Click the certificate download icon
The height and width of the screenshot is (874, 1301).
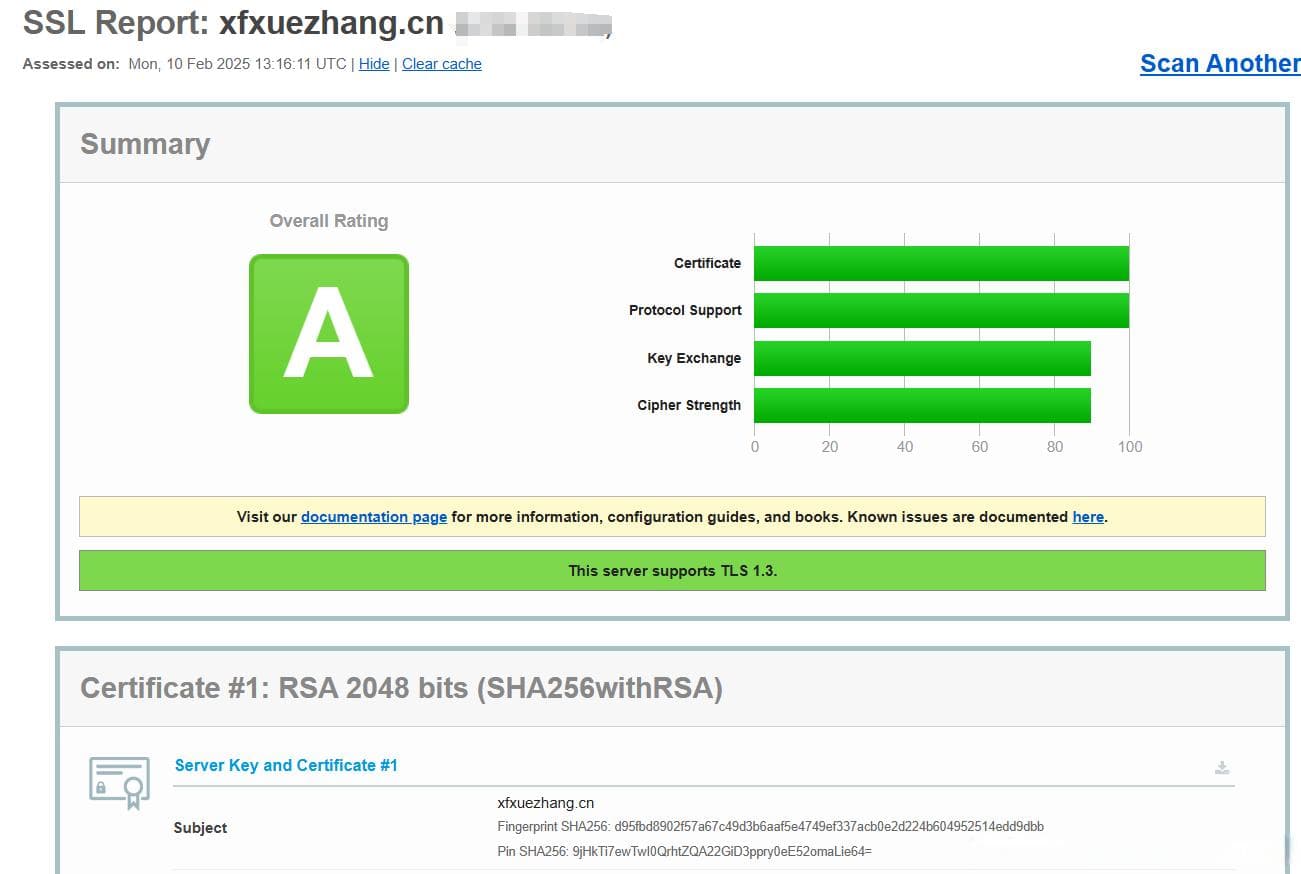(x=1221, y=768)
